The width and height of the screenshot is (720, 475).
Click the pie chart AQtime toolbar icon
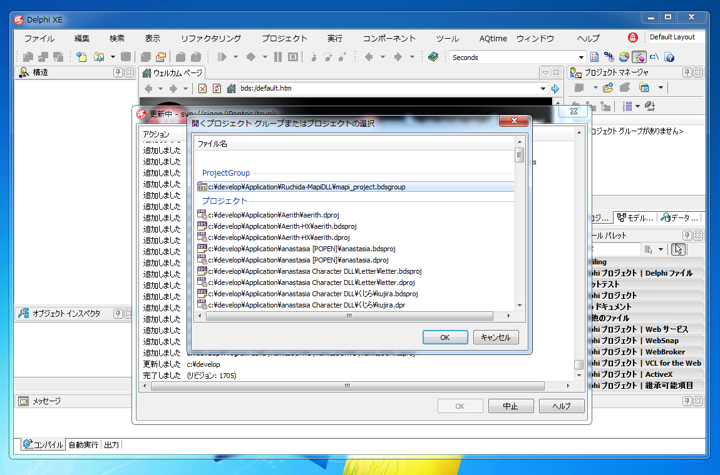pos(624,57)
